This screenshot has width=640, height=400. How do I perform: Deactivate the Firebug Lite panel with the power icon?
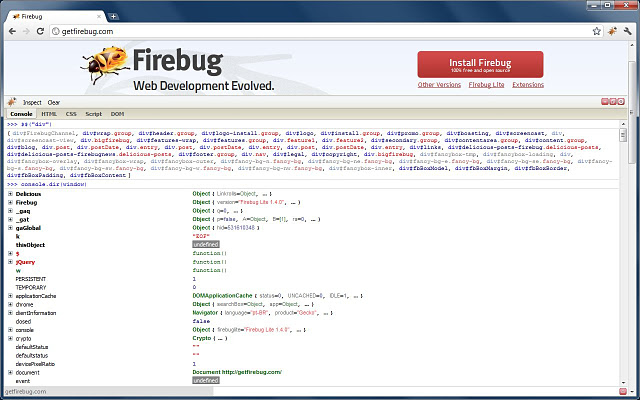[x=621, y=102]
